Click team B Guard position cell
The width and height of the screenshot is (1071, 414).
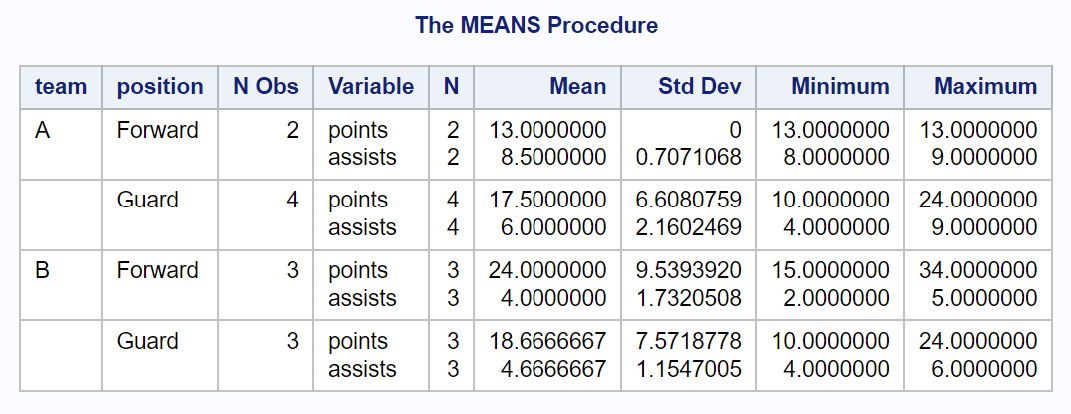[148, 340]
